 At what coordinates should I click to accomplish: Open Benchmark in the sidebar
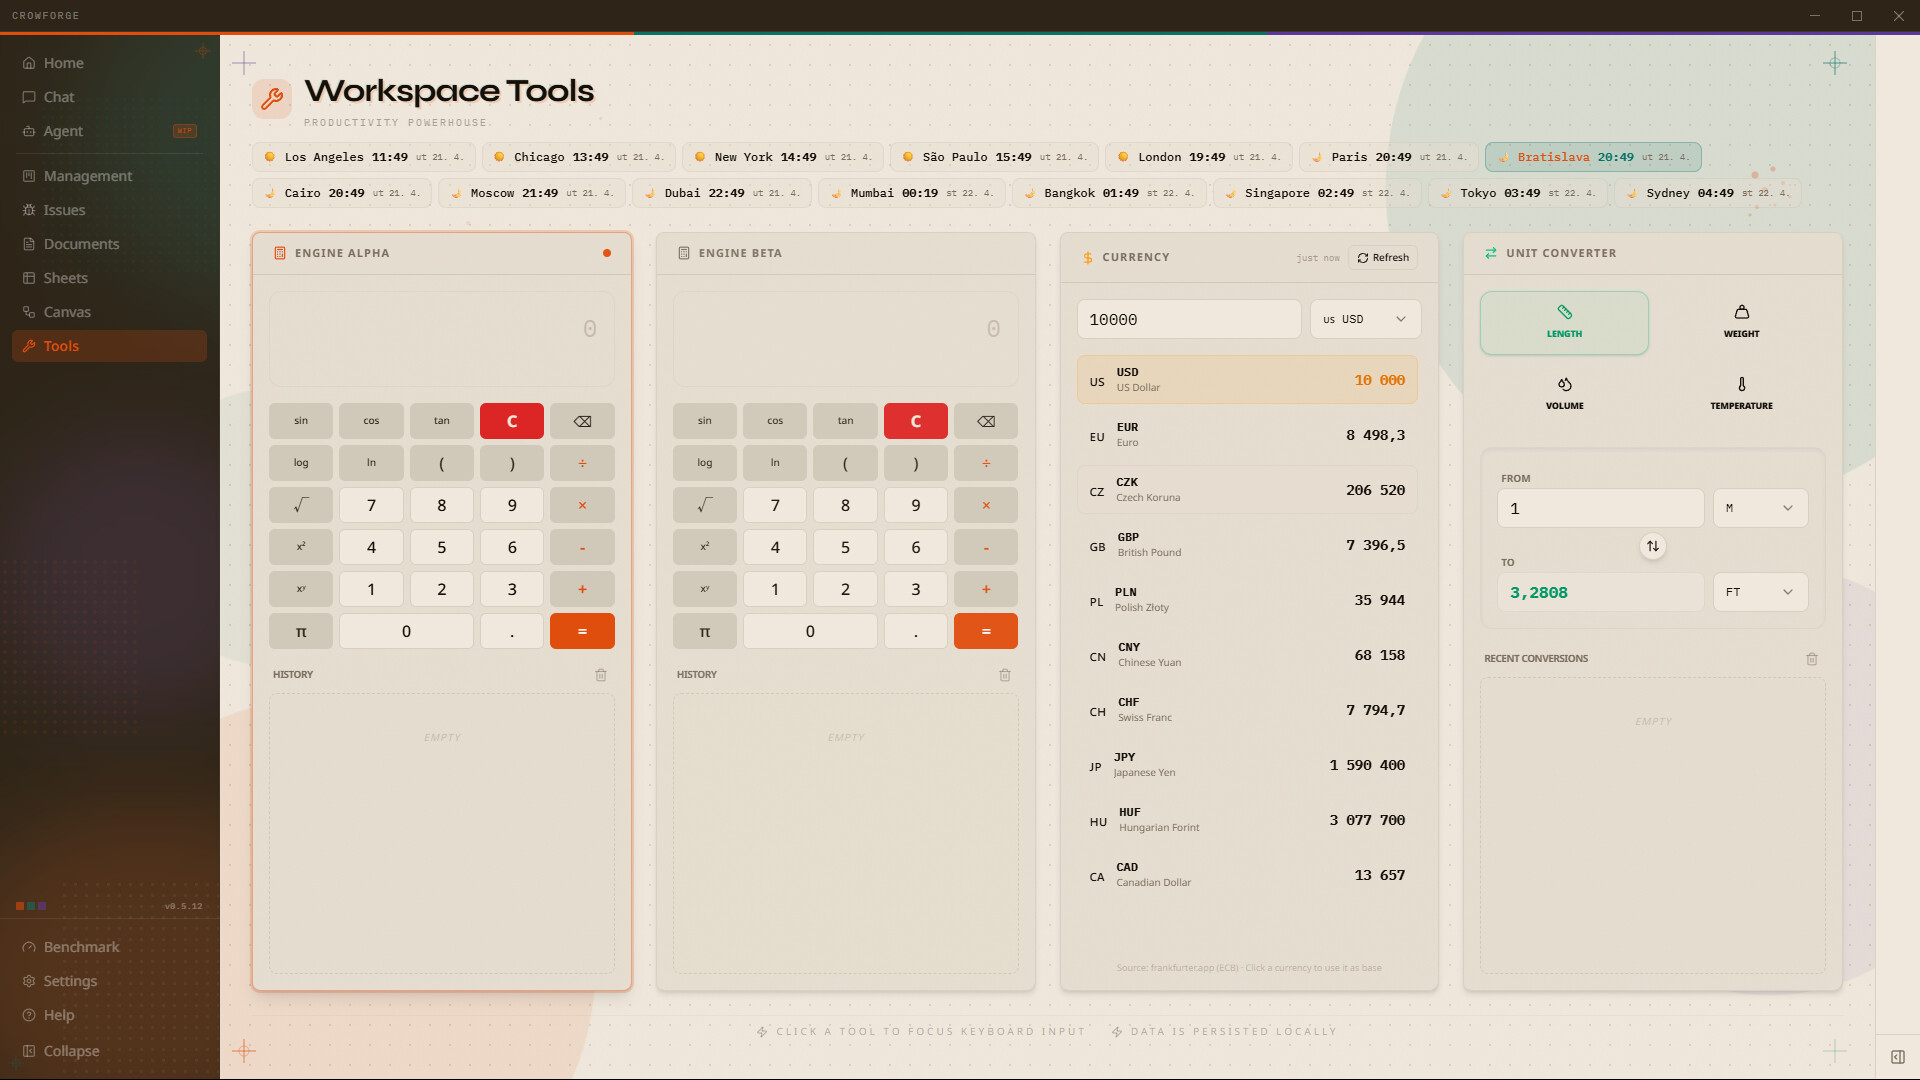pyautogui.click(x=109, y=947)
